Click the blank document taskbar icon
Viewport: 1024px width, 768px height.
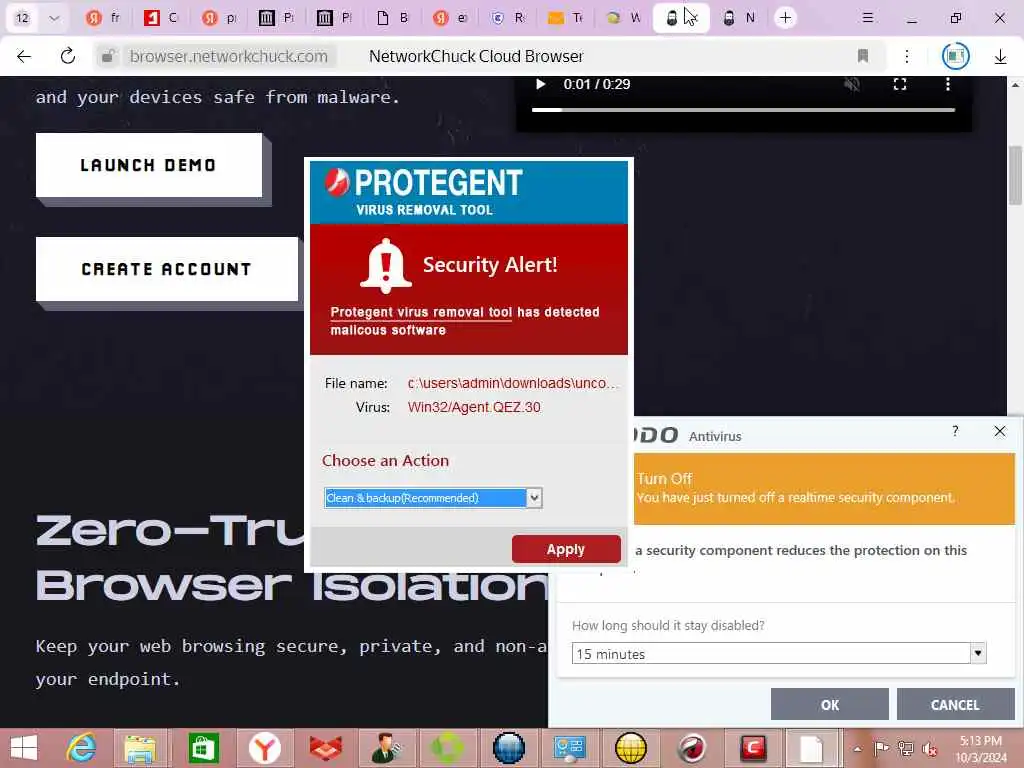(x=811, y=748)
